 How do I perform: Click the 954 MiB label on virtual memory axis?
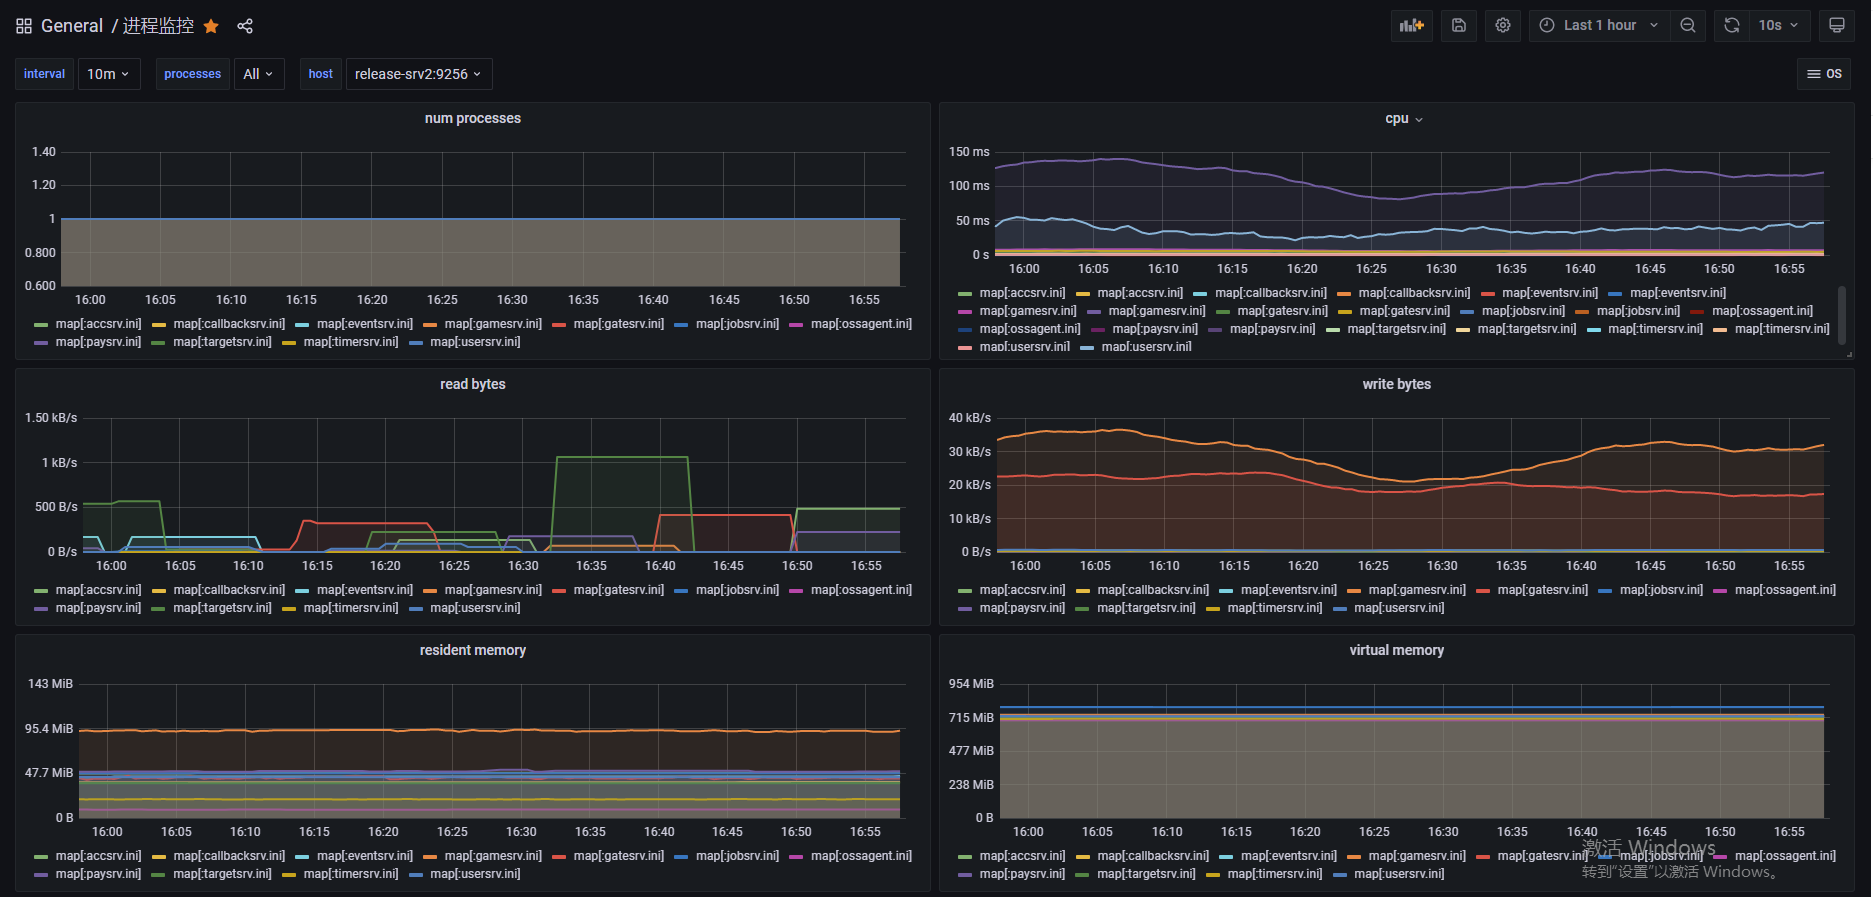pyautogui.click(x=971, y=684)
